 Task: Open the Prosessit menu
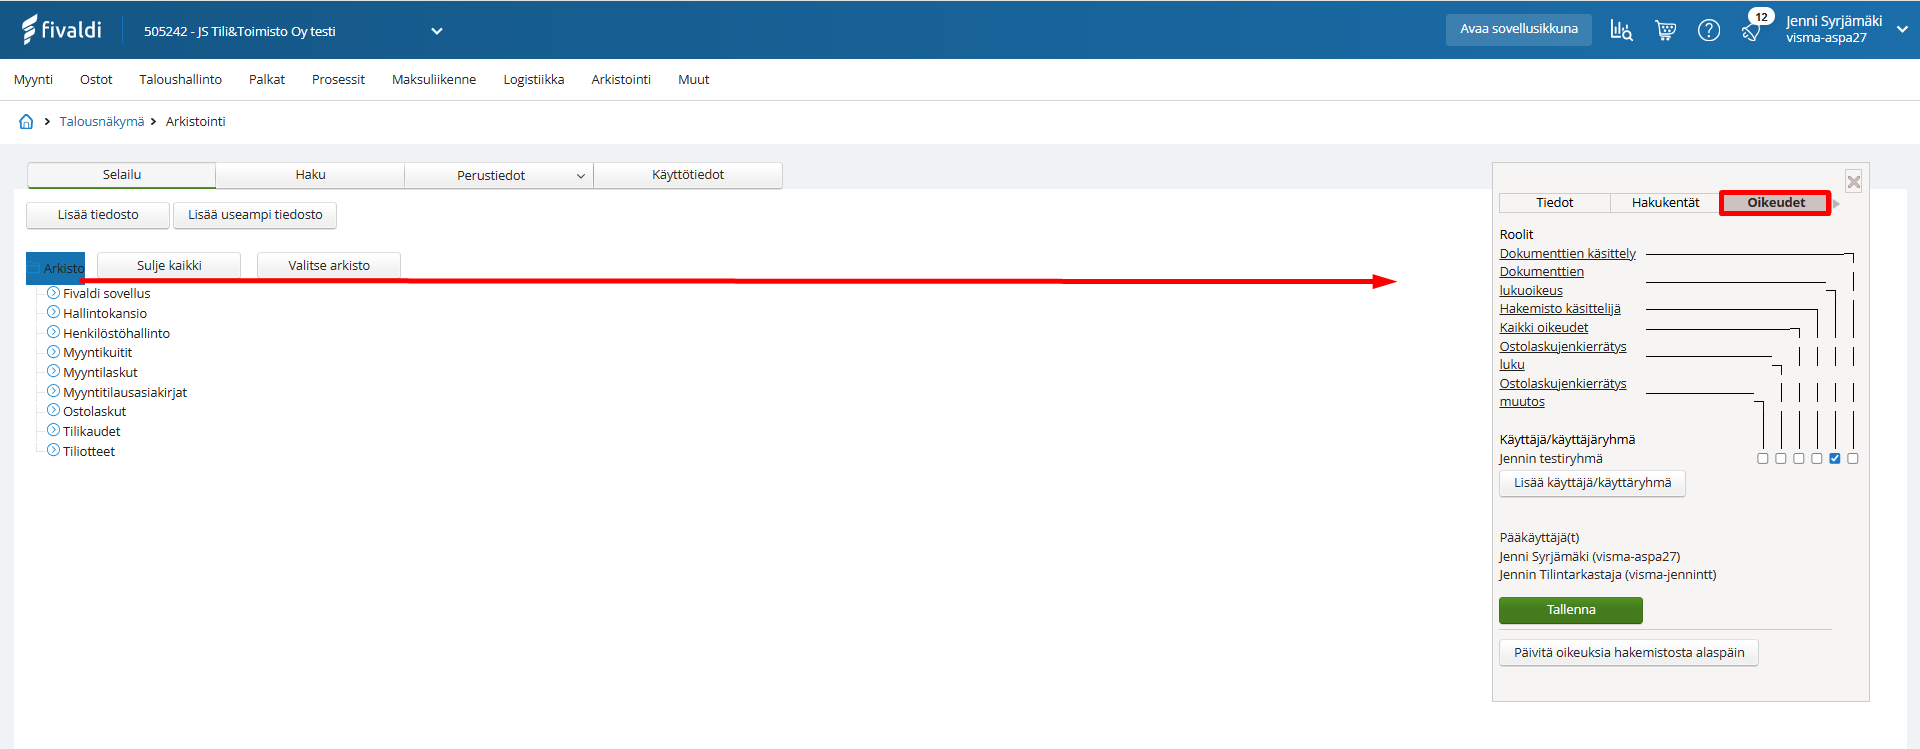pyautogui.click(x=338, y=80)
